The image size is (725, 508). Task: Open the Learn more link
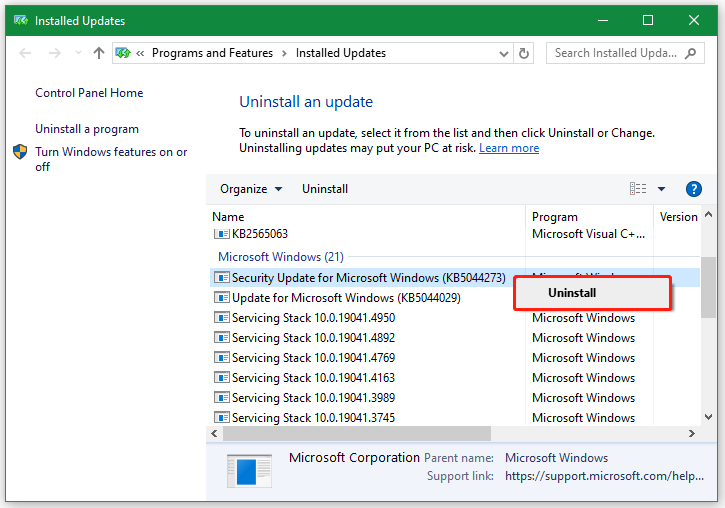[509, 148]
